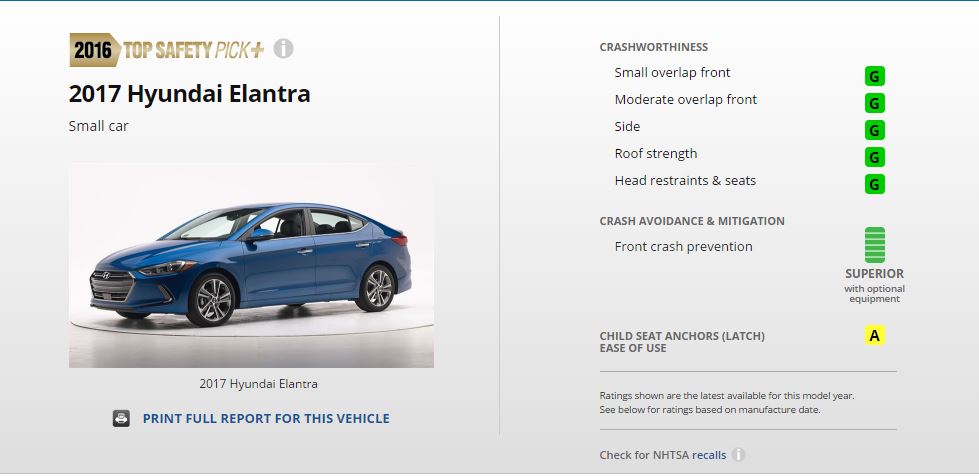Select the Small overlap front label
The width and height of the screenshot is (979, 476).
(x=672, y=72)
